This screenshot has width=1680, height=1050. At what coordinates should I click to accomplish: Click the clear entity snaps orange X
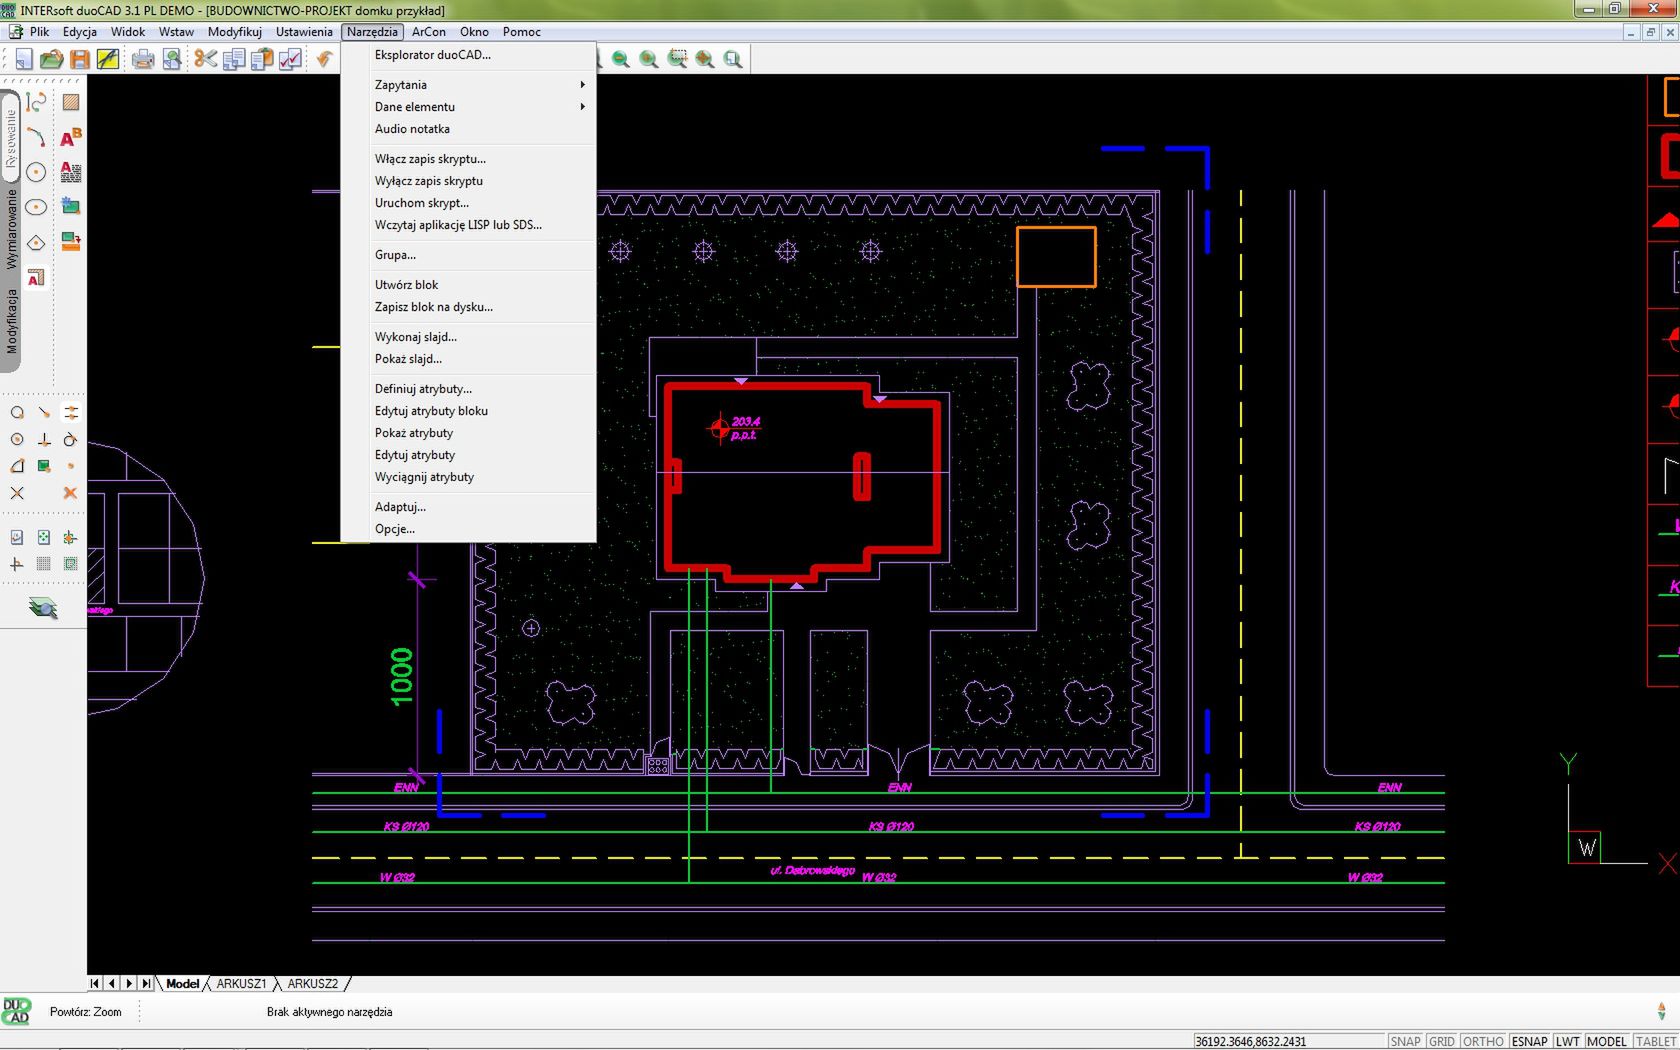(70, 493)
